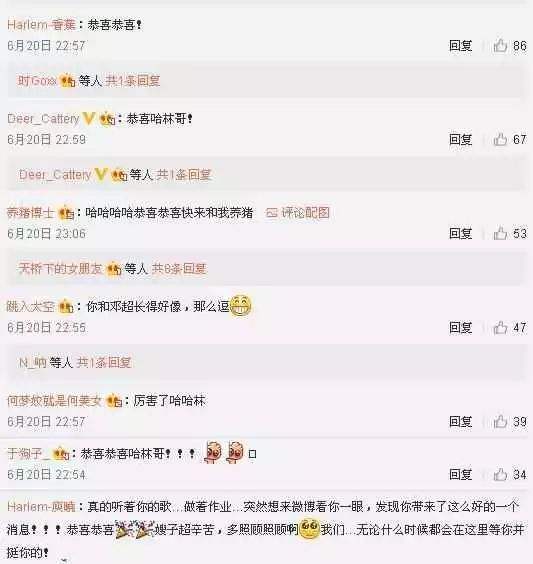Open the profile of user 何梦姣就是何美女
The image size is (533, 564).
pyautogui.click(x=55, y=401)
